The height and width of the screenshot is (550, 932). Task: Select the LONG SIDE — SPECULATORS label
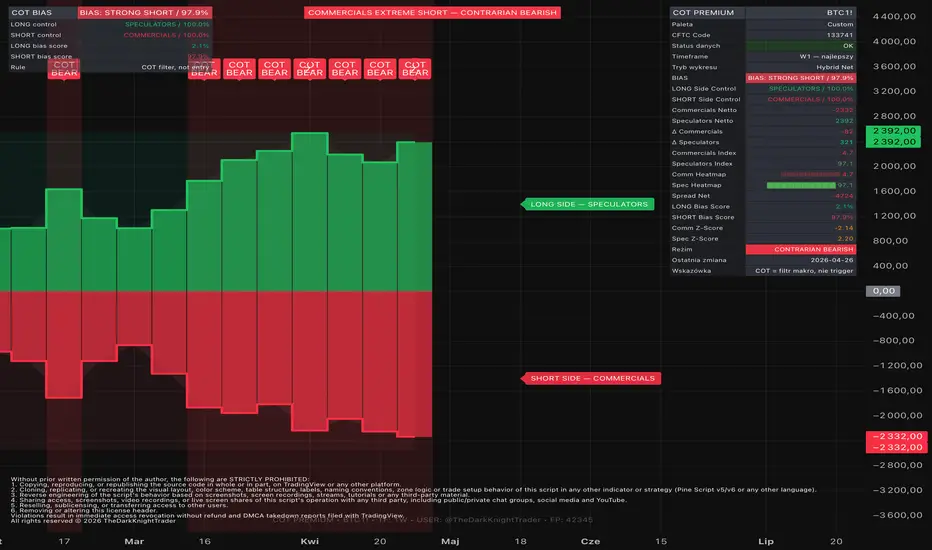pyautogui.click(x=588, y=204)
